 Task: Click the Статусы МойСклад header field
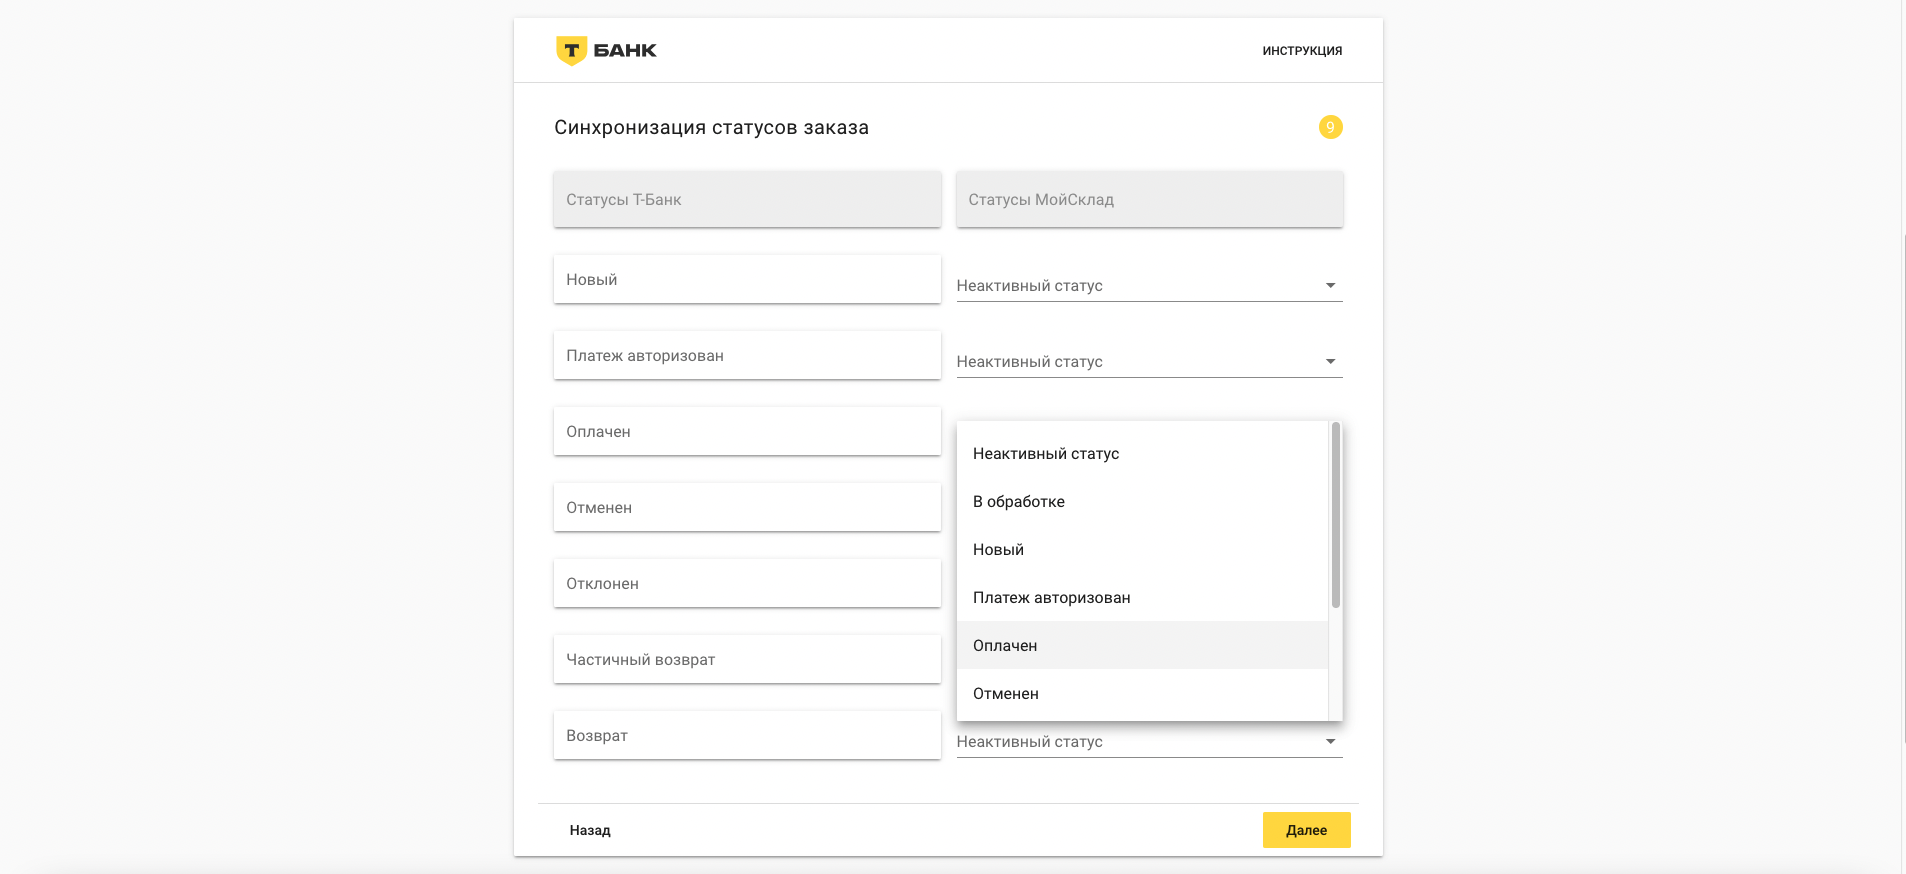pos(1149,200)
